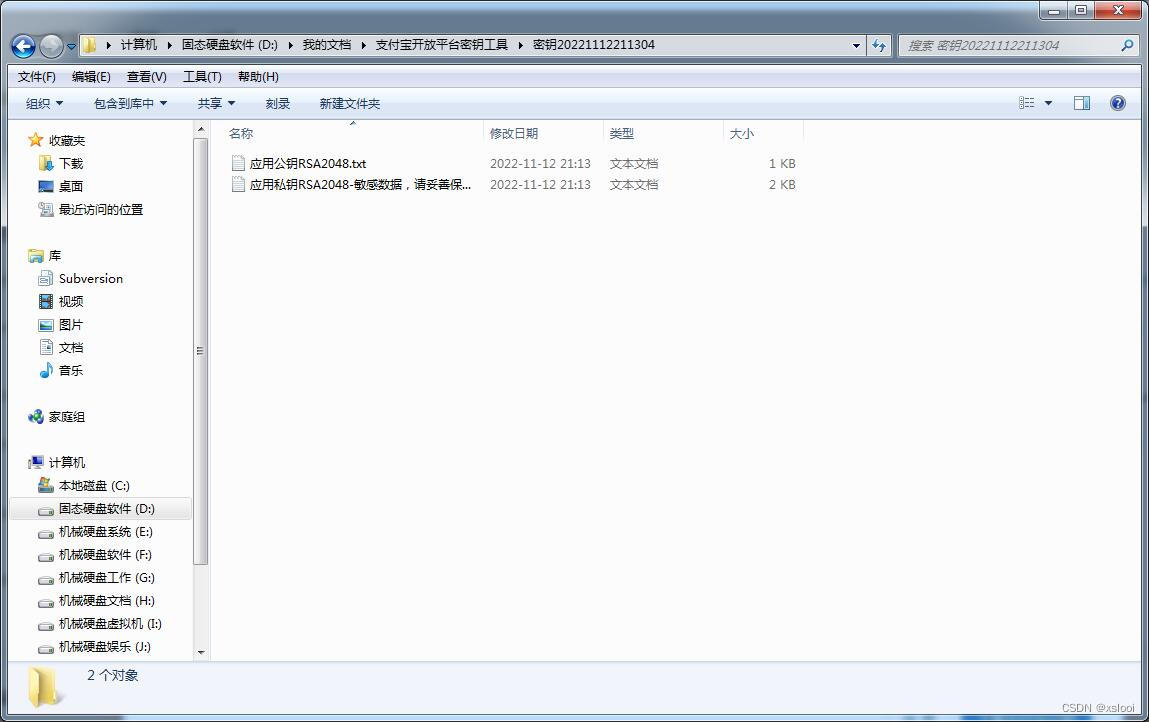The width and height of the screenshot is (1149, 722).
Task: Go back with the Back arrow button
Action: point(23,46)
